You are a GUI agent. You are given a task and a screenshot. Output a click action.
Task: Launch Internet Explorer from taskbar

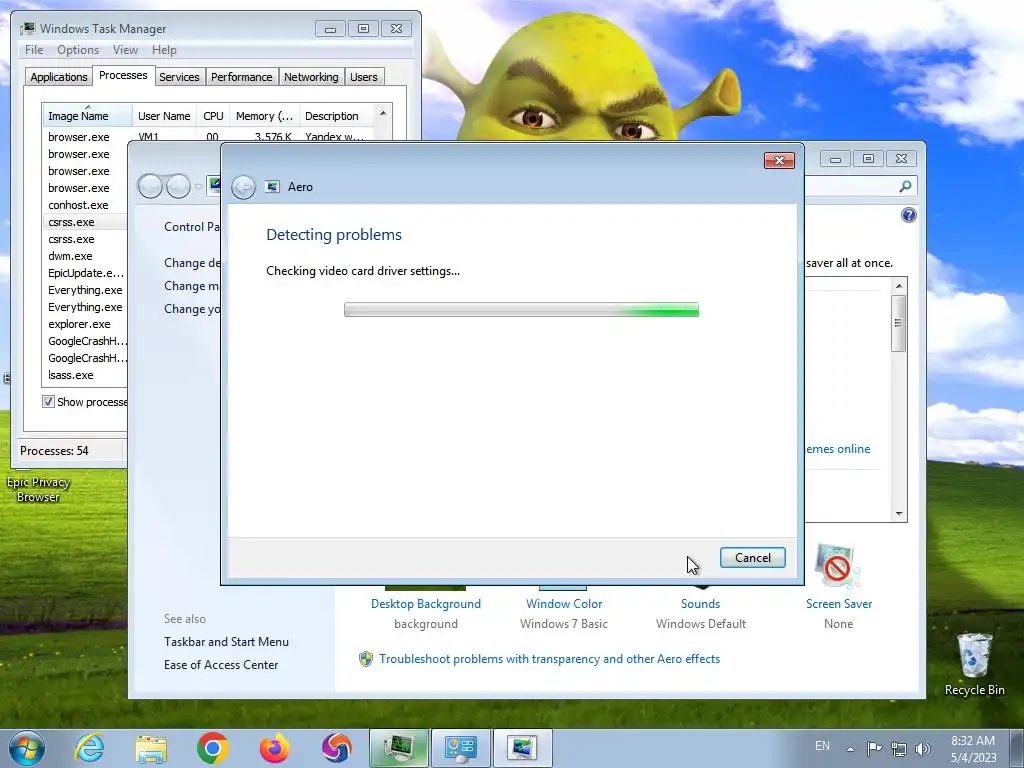(x=89, y=748)
